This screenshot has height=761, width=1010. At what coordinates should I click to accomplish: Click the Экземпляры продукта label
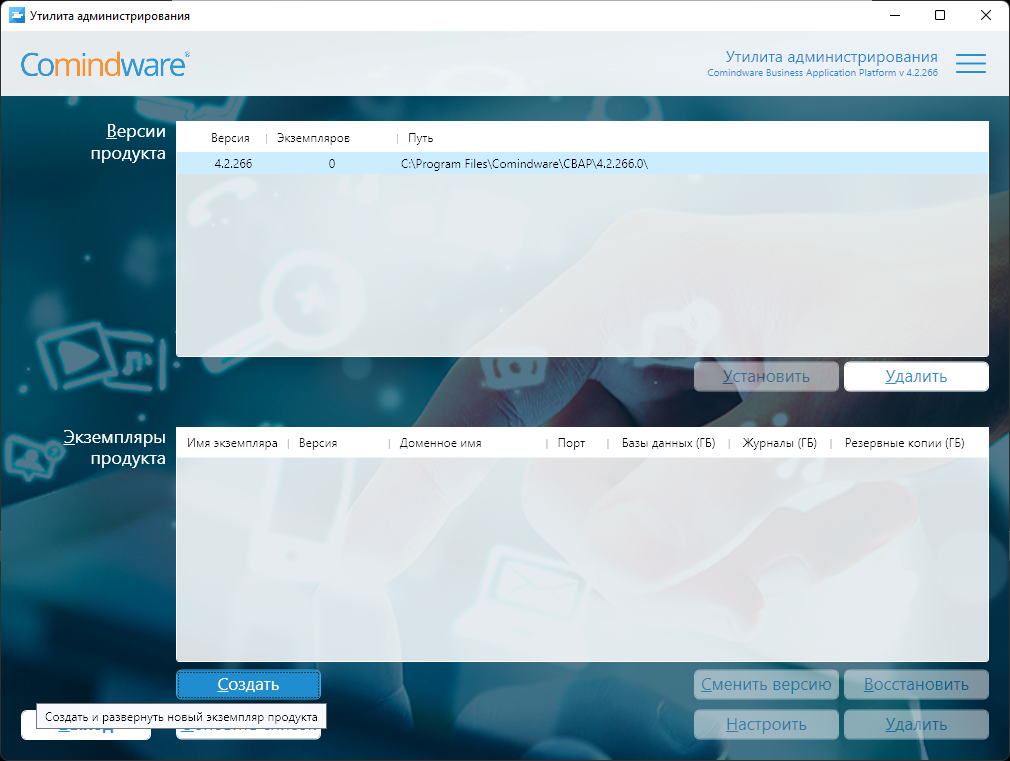pos(115,448)
